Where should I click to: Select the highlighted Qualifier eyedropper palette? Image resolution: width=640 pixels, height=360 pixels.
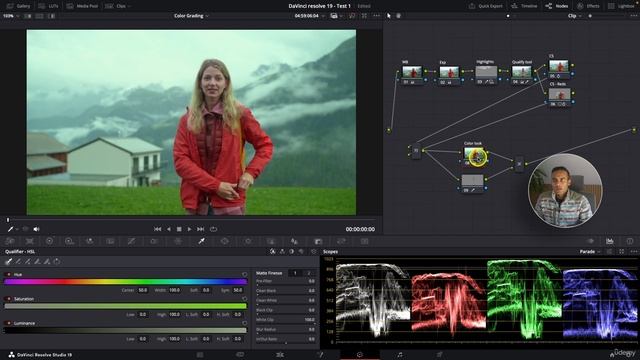point(201,241)
